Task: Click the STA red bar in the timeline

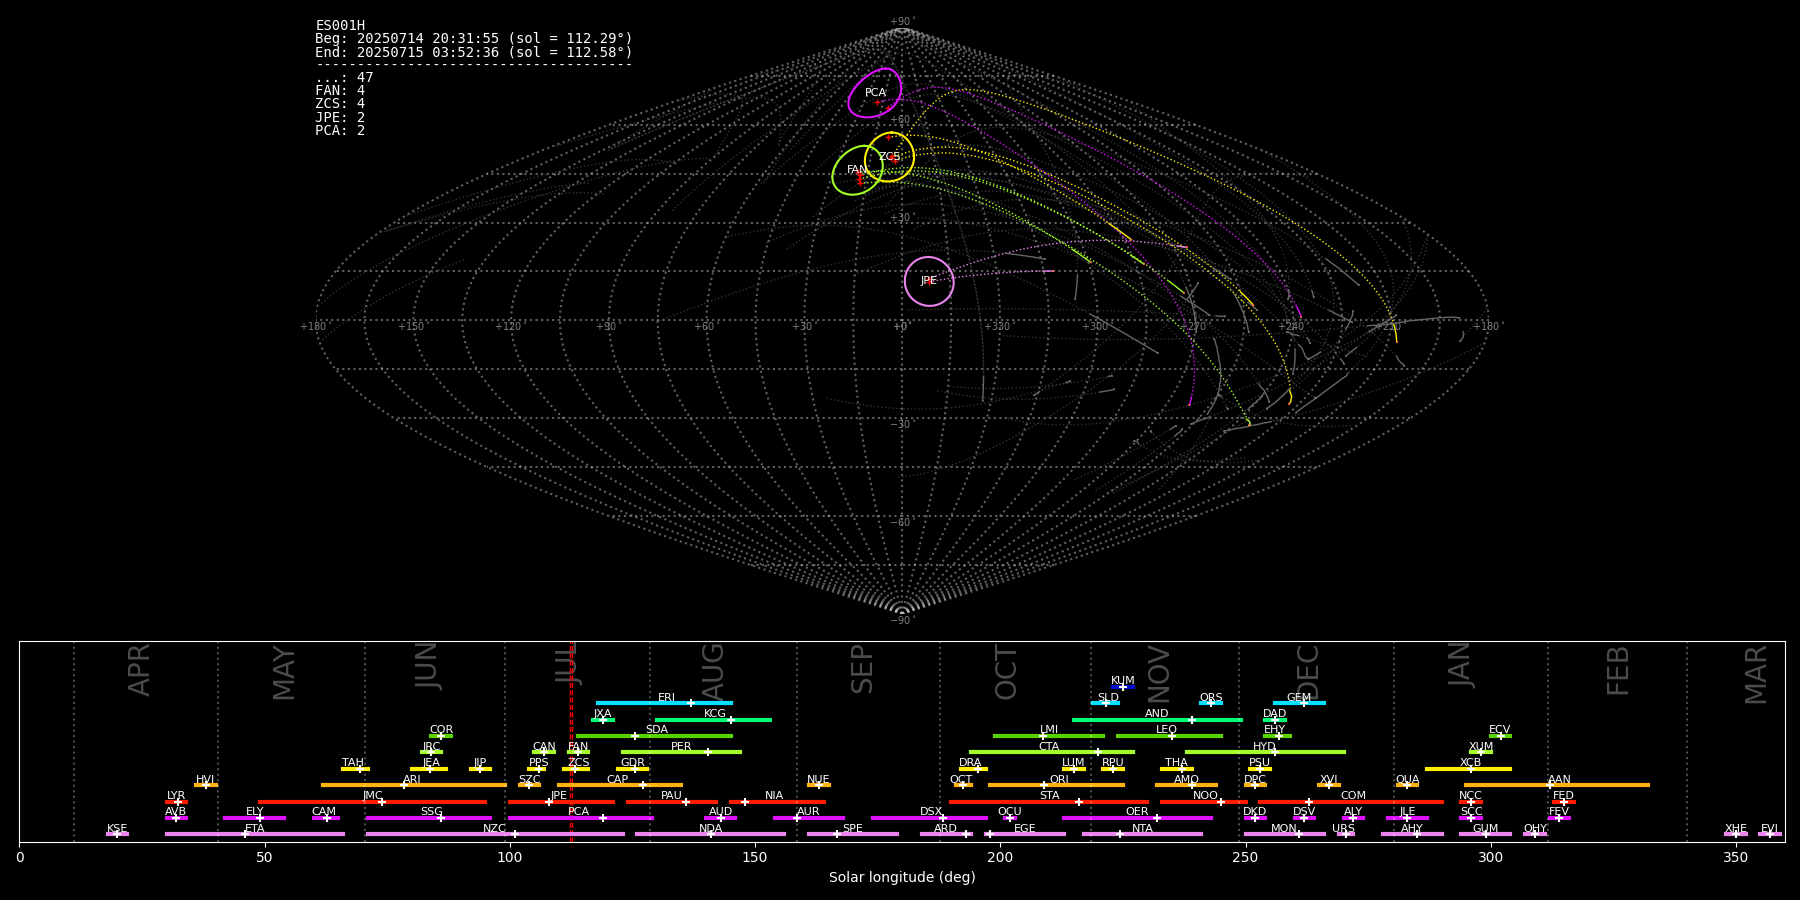Action: click(1049, 802)
